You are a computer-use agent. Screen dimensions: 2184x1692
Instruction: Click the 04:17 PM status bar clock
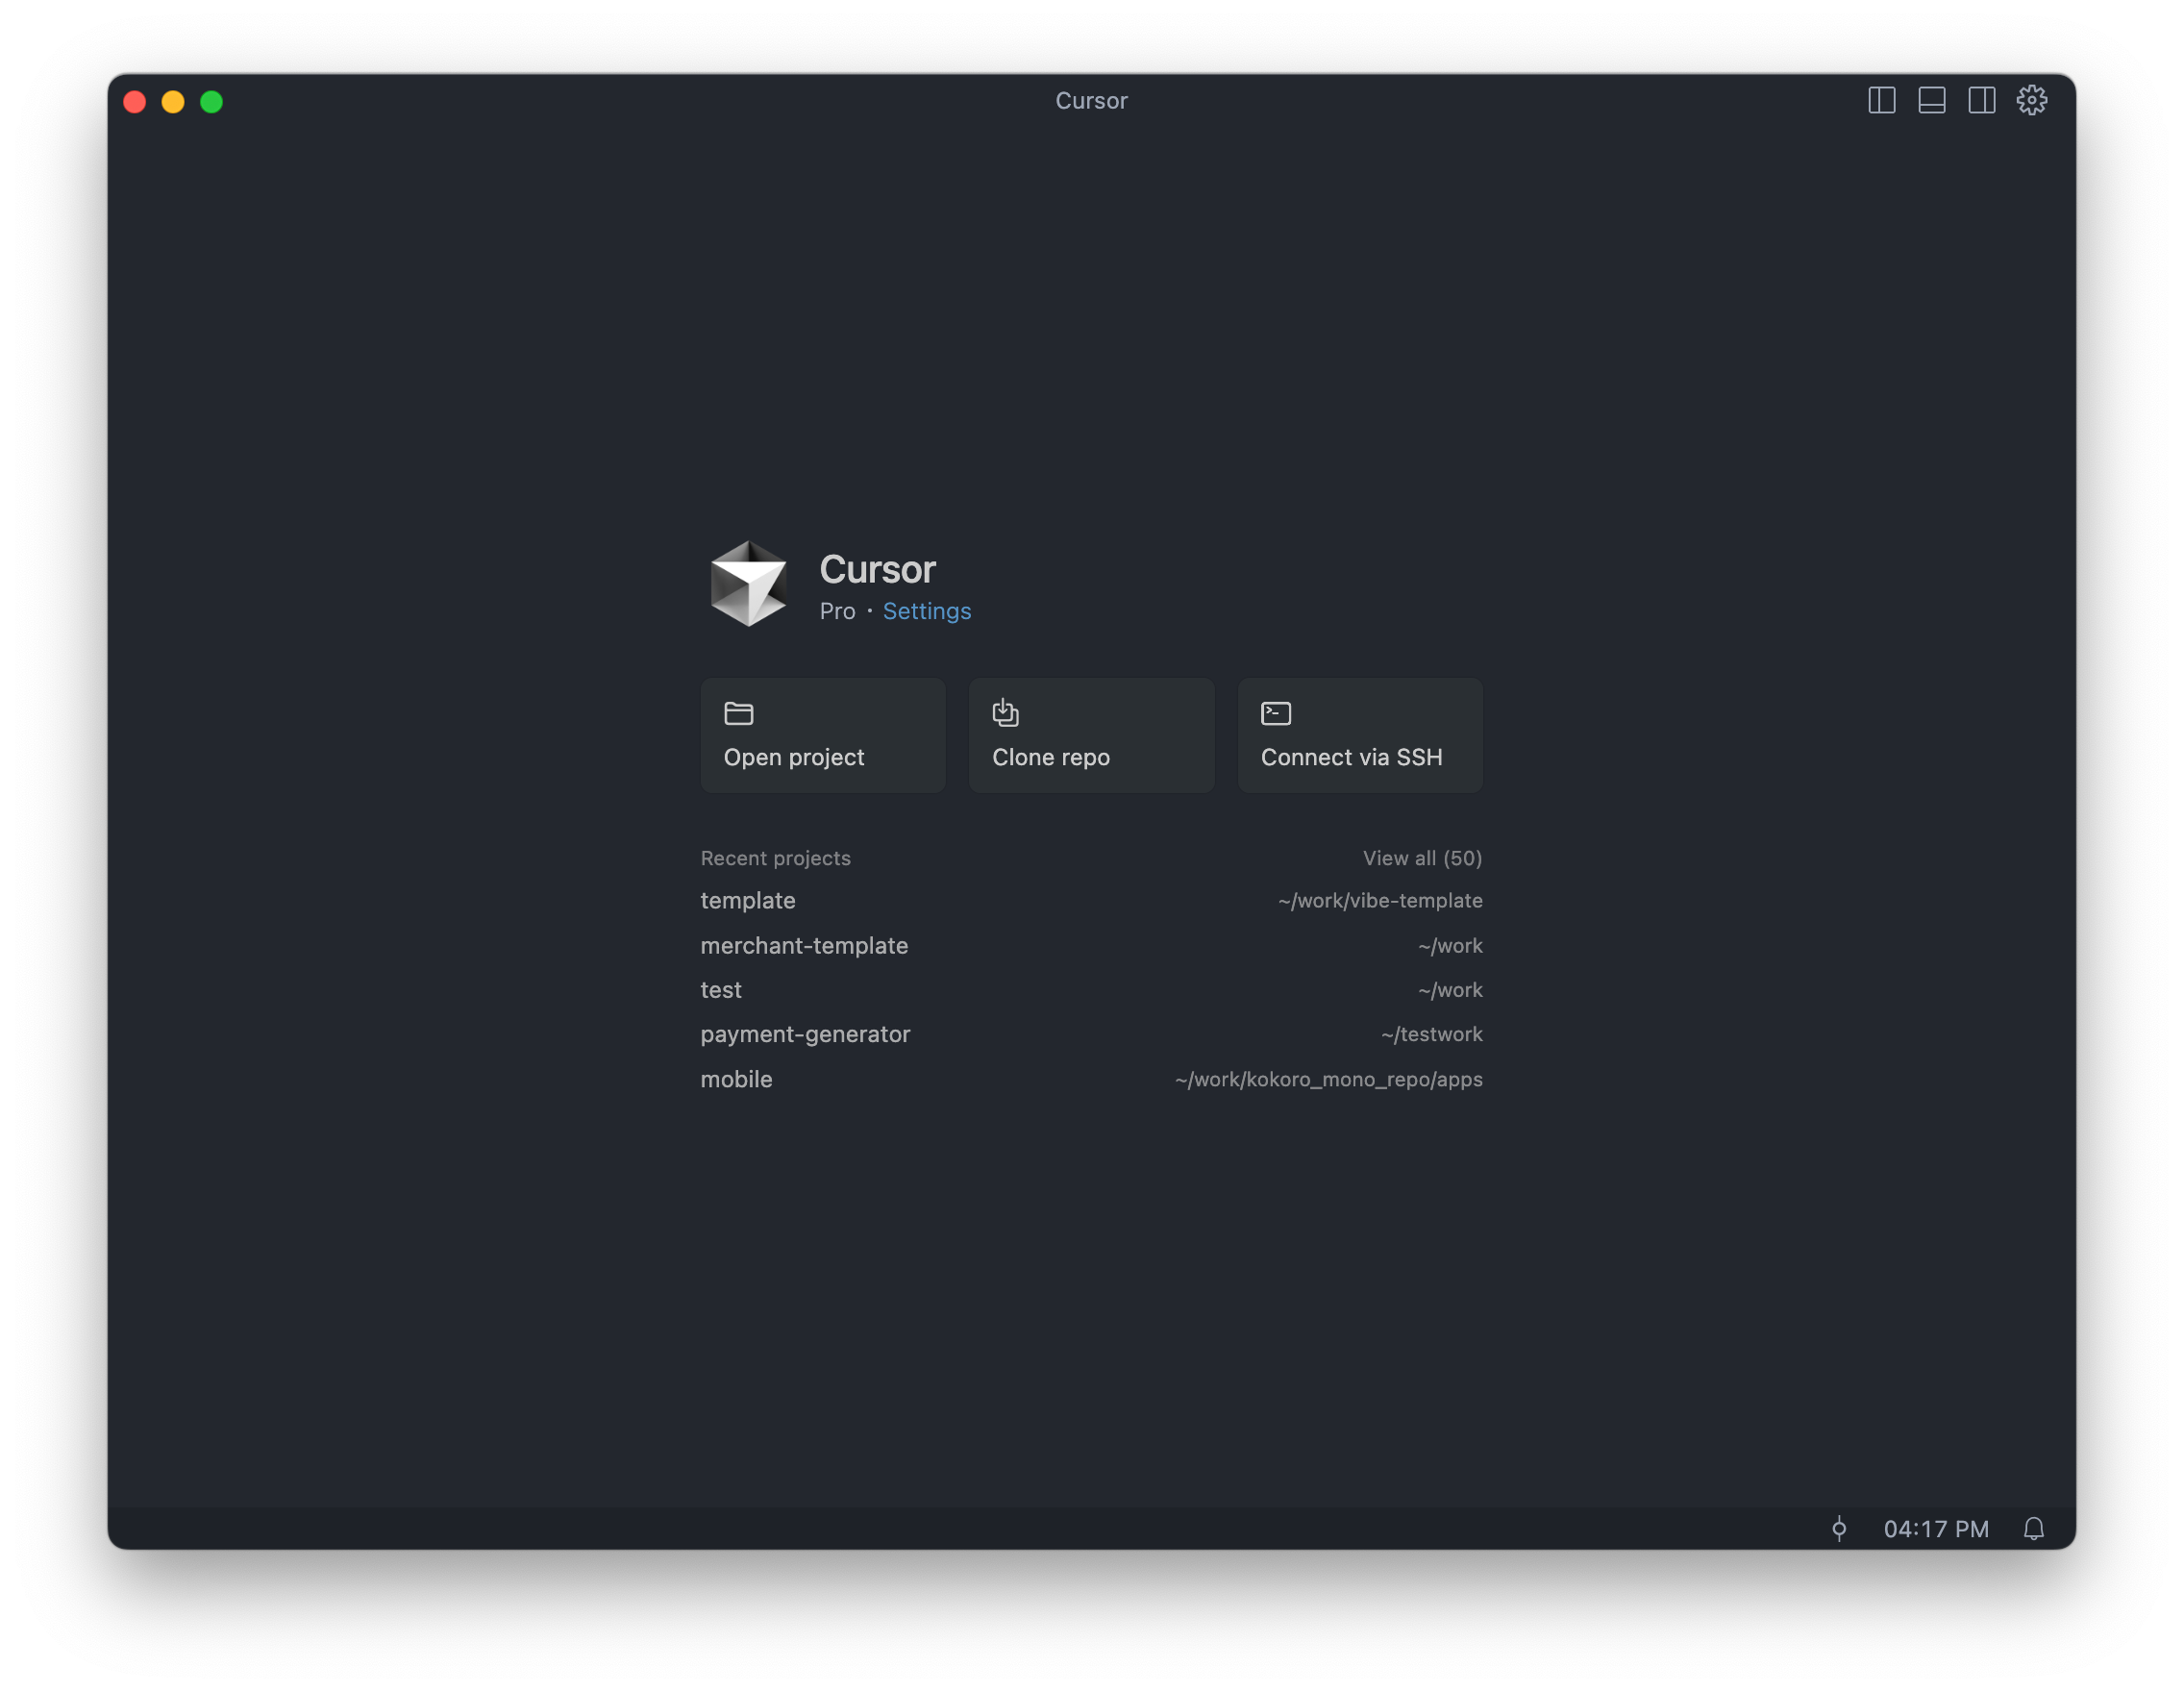[x=1935, y=1529]
